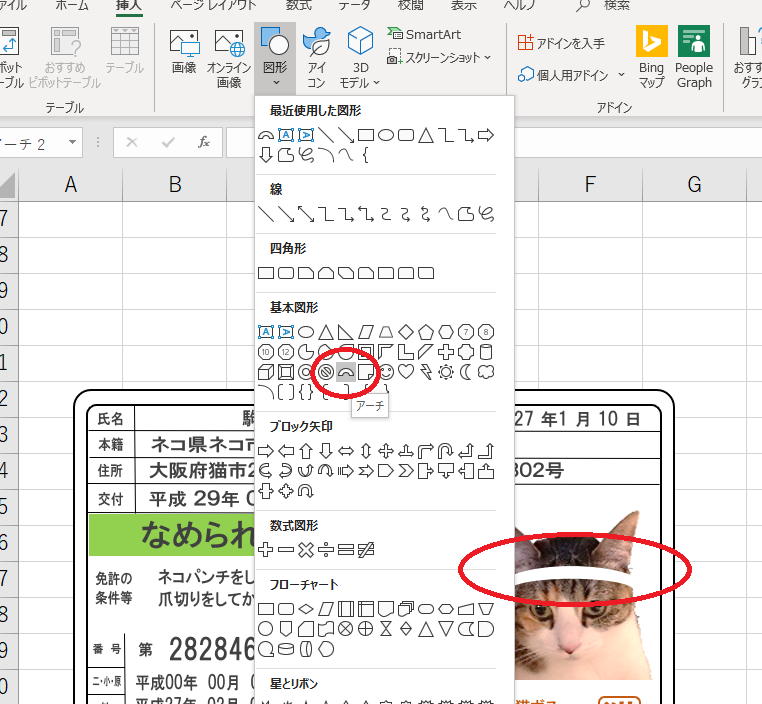Open the データ tab

coord(354,6)
